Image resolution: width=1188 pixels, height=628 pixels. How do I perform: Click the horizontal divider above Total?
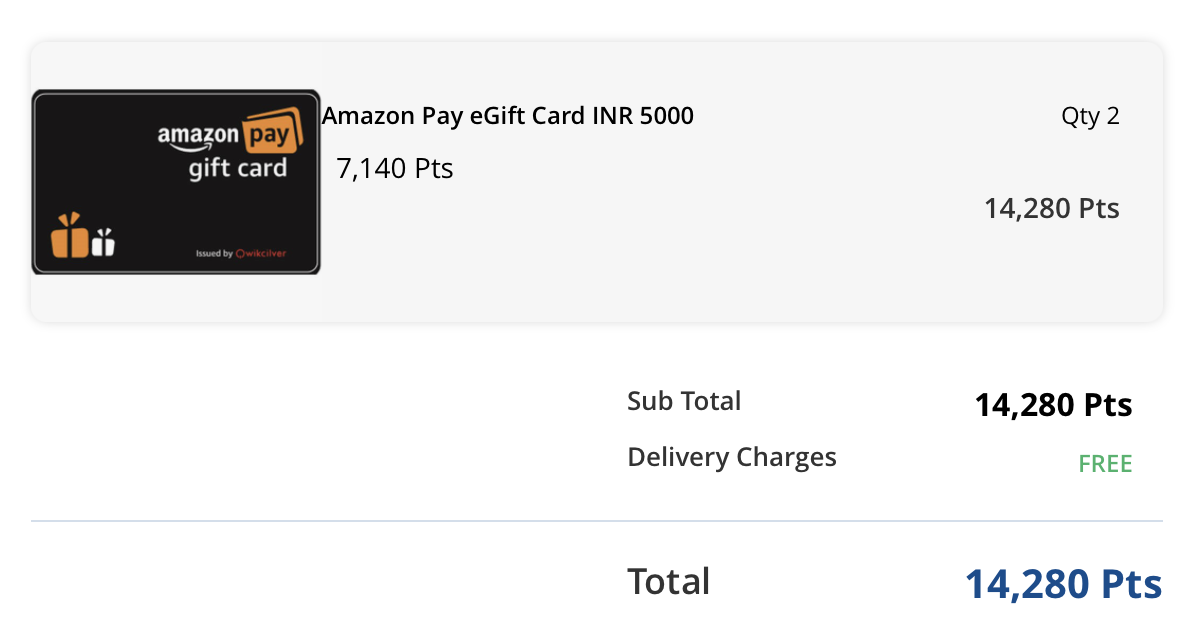[597, 521]
